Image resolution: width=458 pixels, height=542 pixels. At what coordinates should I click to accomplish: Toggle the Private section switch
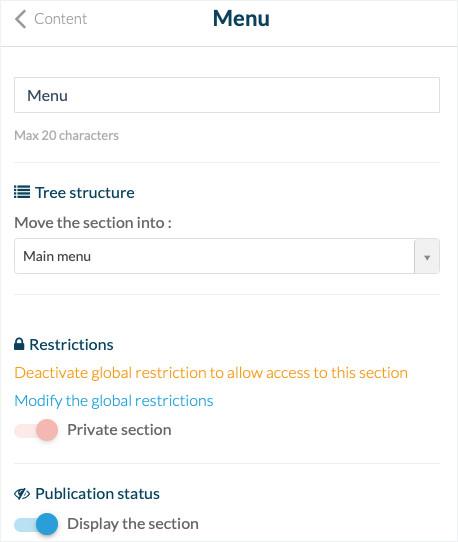tap(36, 430)
